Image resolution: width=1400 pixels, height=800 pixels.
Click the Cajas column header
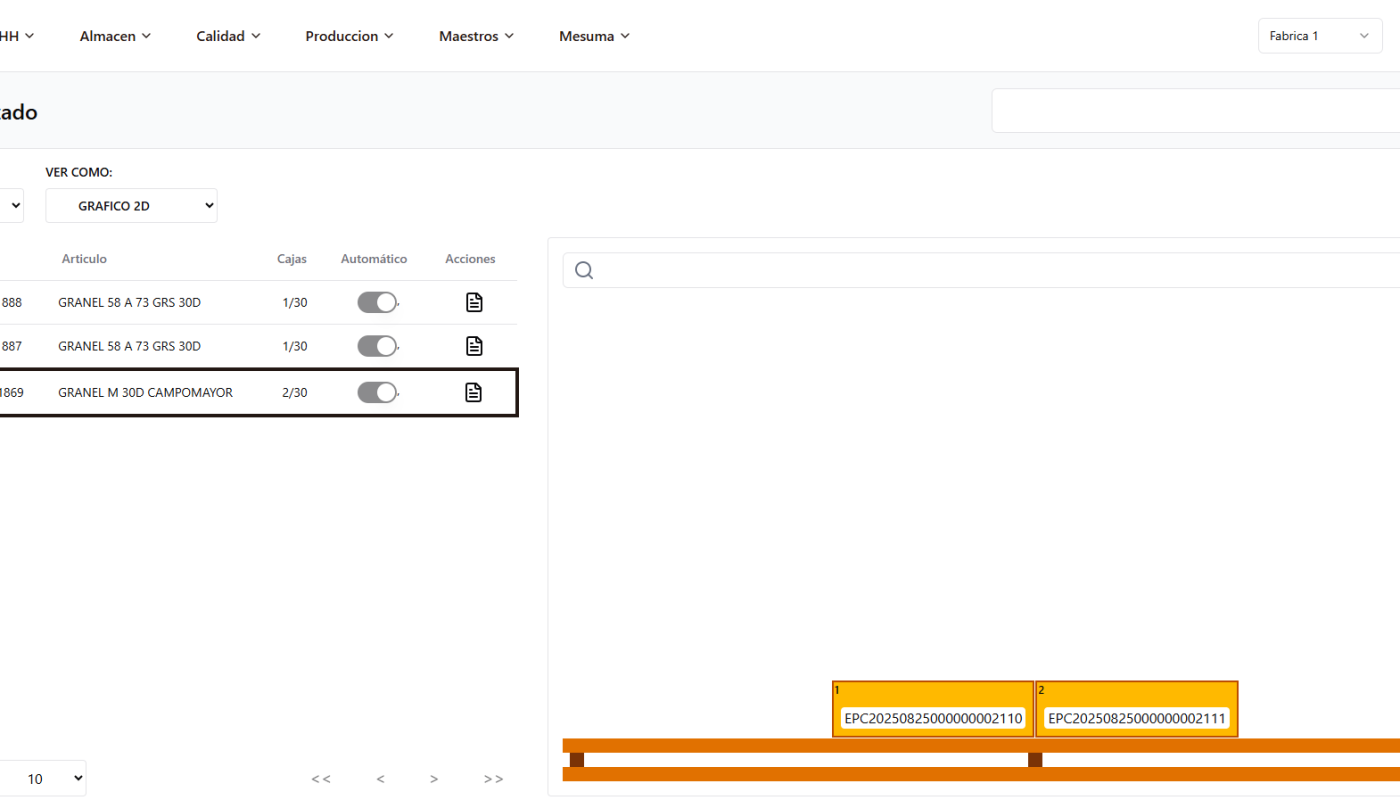coord(292,259)
